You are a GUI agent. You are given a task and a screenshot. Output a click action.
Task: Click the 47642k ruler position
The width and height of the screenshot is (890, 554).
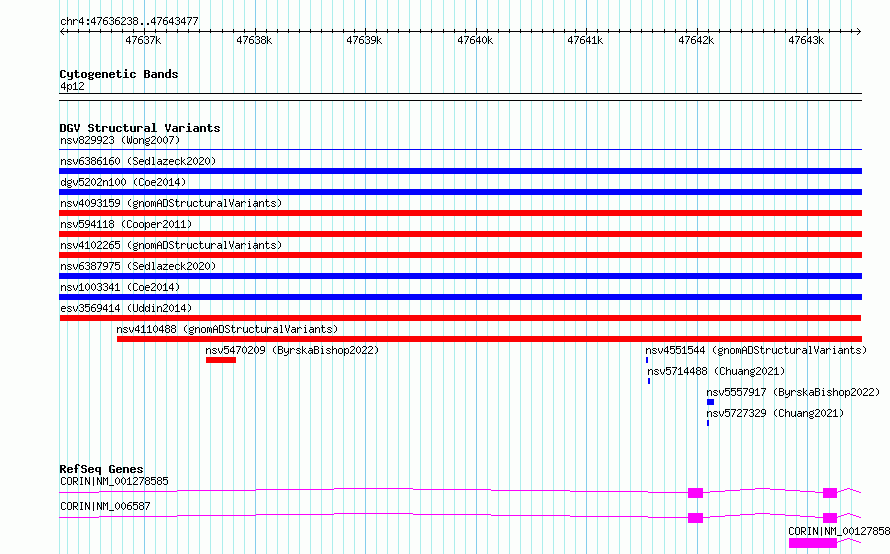696,40
